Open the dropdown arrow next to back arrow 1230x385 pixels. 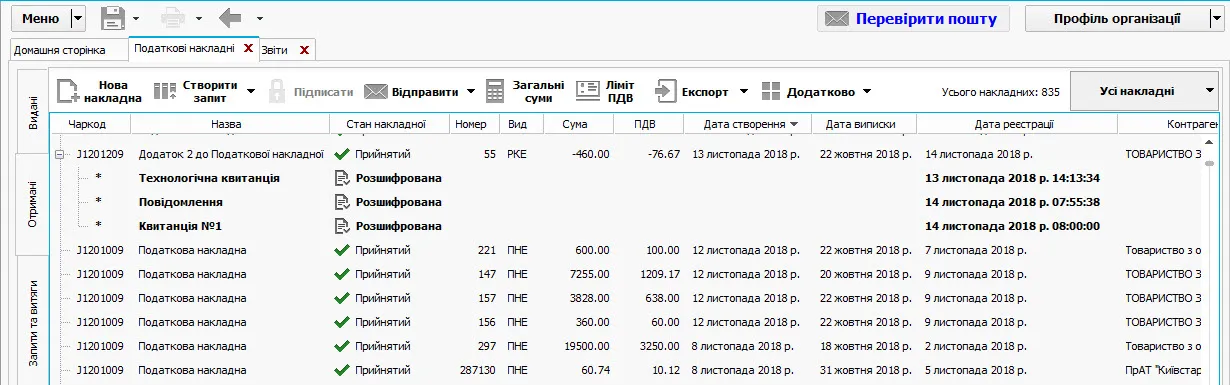pos(260,18)
